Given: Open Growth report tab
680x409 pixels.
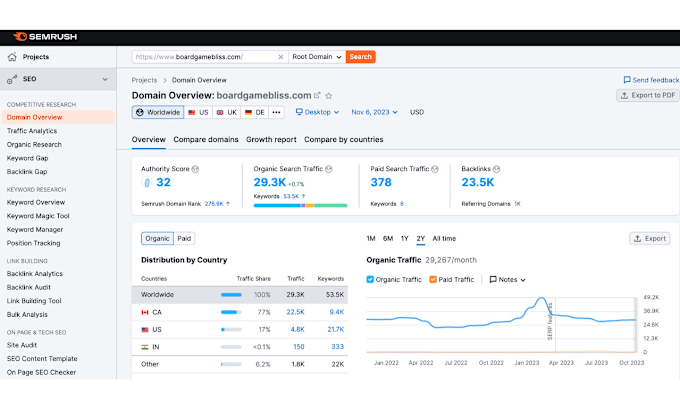Looking at the screenshot, I should pyautogui.click(x=271, y=140).
